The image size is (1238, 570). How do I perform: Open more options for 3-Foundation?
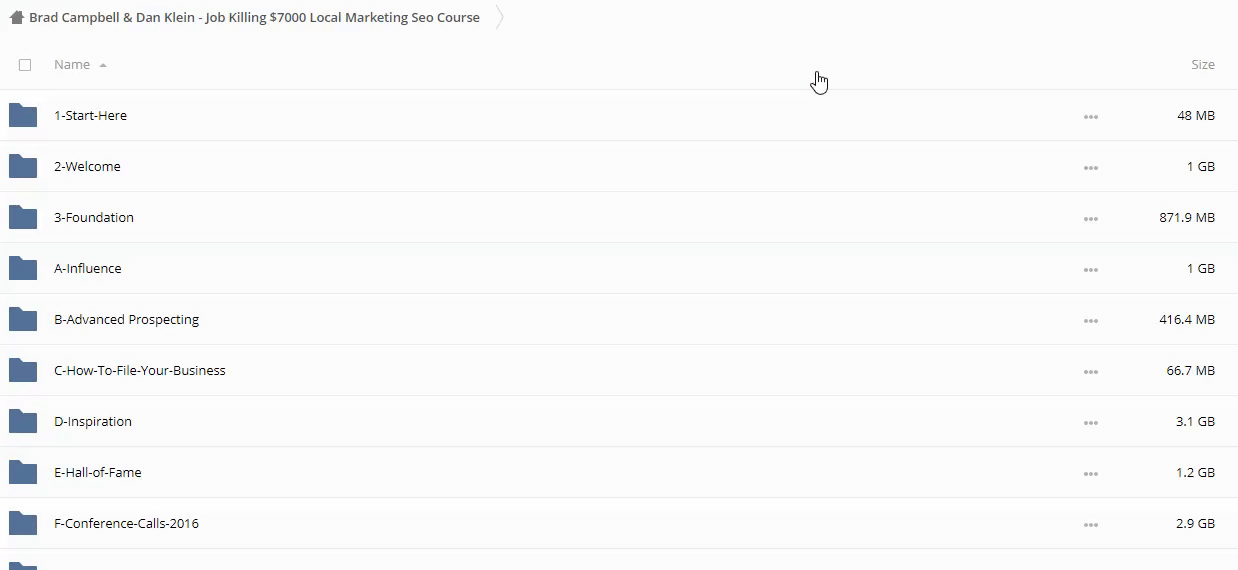(x=1090, y=219)
